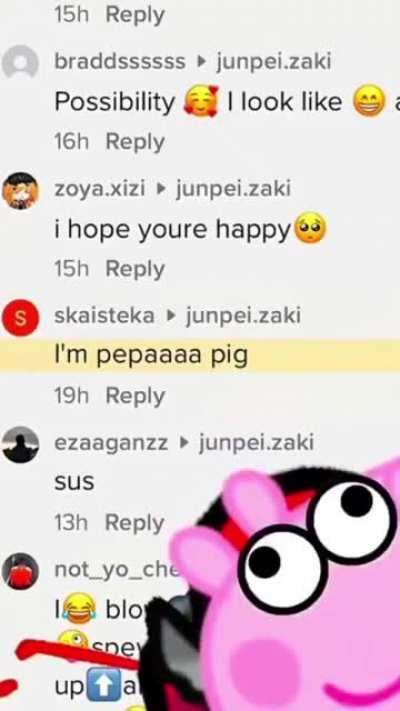
Task: Open zoya.xizi username link
Action: point(100,189)
